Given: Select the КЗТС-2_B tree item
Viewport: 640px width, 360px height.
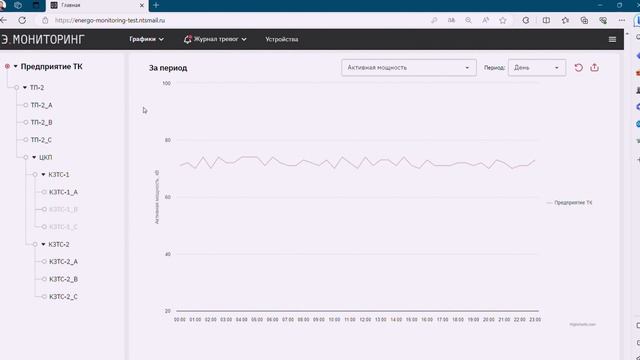Looking at the screenshot, I should tap(63, 279).
